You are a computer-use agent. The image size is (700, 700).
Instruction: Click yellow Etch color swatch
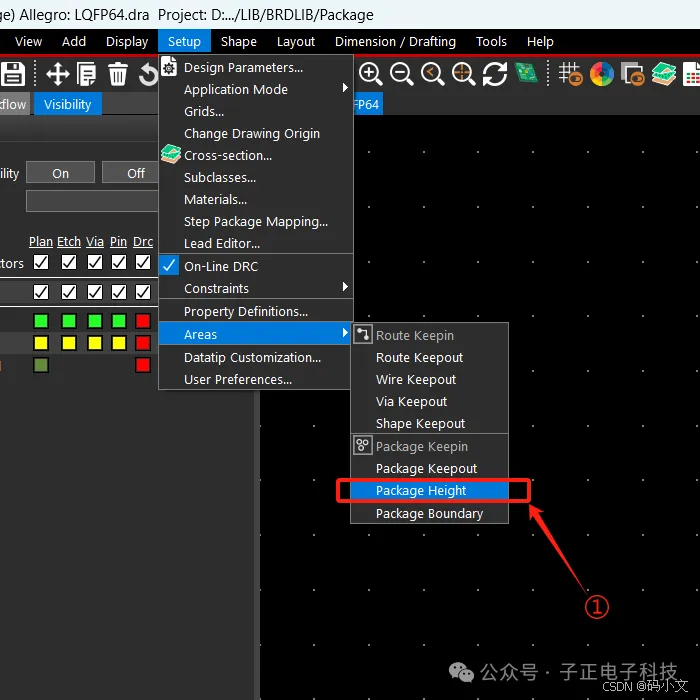(x=69, y=343)
